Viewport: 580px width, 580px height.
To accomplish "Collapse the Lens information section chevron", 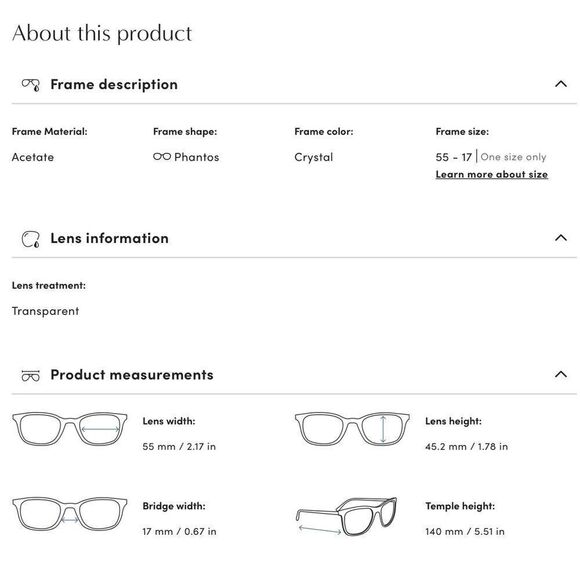I will (x=561, y=237).
